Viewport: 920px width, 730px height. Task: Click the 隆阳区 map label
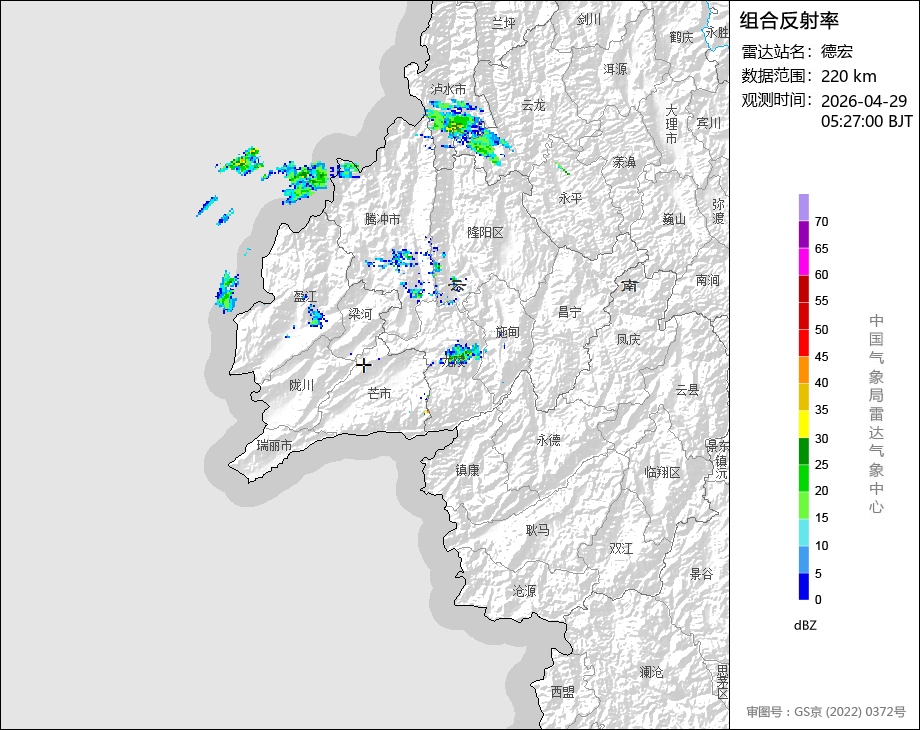coord(485,232)
